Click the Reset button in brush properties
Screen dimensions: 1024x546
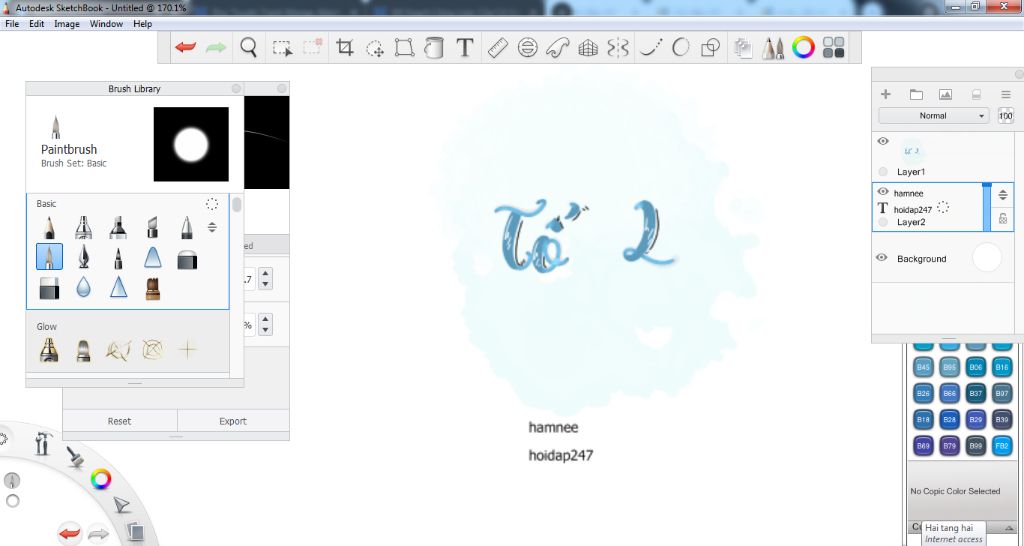pos(120,421)
